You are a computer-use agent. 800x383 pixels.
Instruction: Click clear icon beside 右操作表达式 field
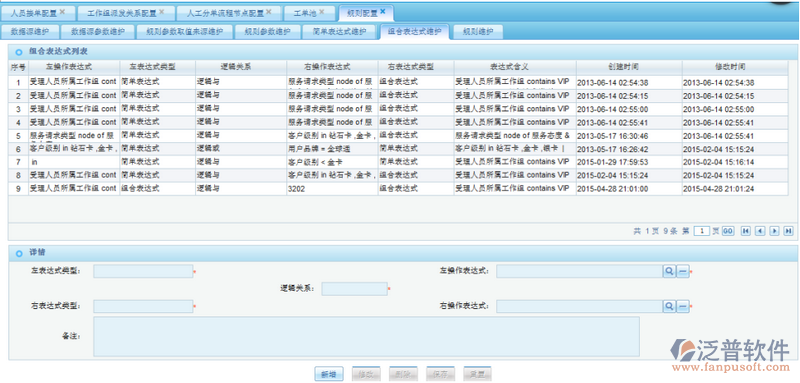coord(683,307)
